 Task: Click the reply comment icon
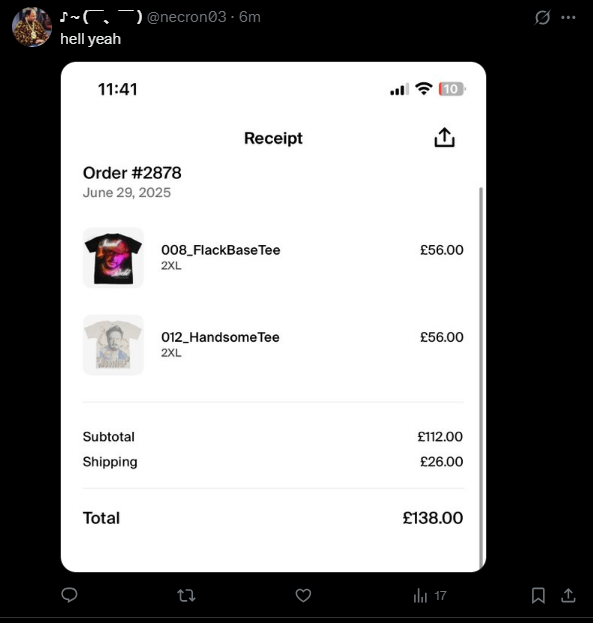tap(69, 595)
